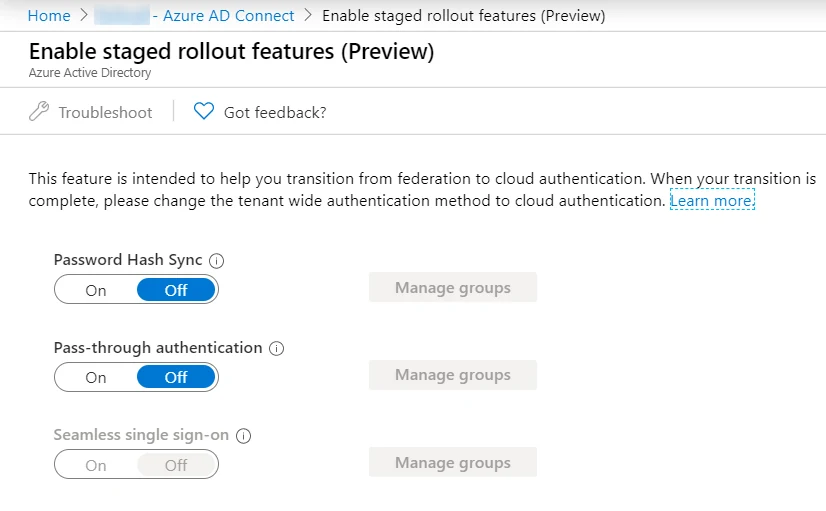The image size is (826, 511).
Task: Select Off for Pass-through authentication
Action: (176, 377)
